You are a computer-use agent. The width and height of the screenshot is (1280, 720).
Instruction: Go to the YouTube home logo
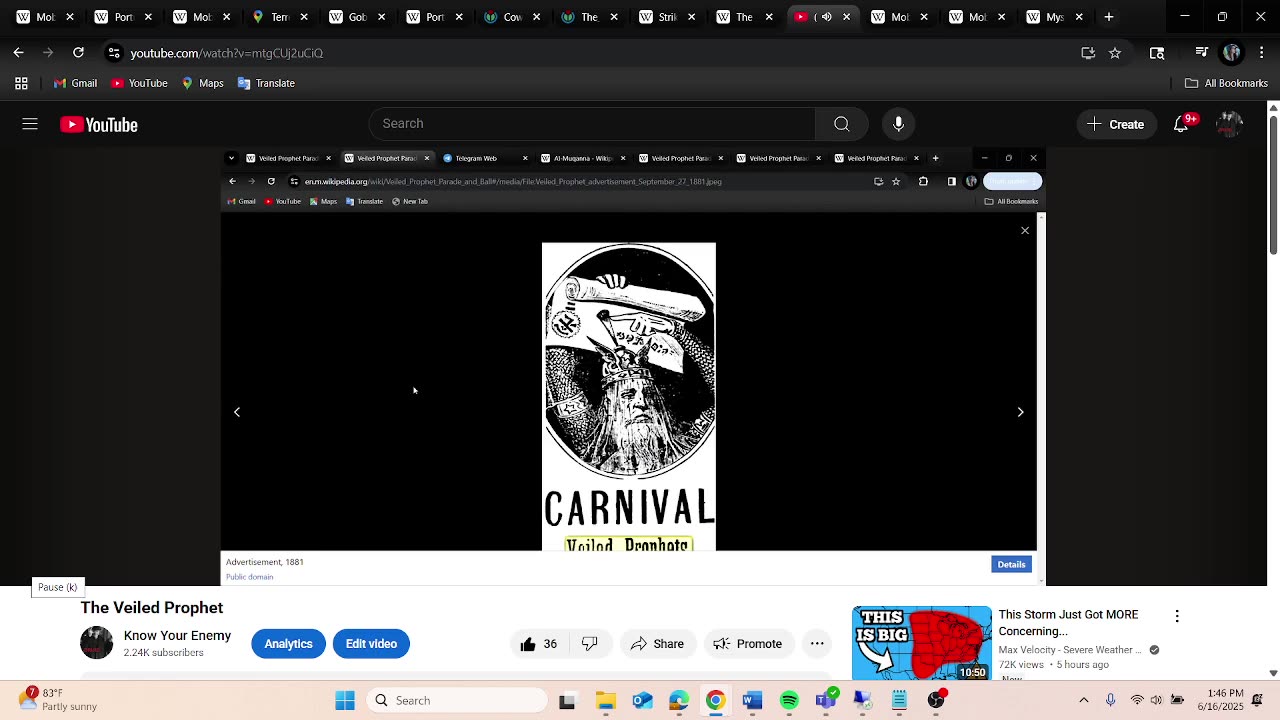pyautogui.click(x=99, y=125)
